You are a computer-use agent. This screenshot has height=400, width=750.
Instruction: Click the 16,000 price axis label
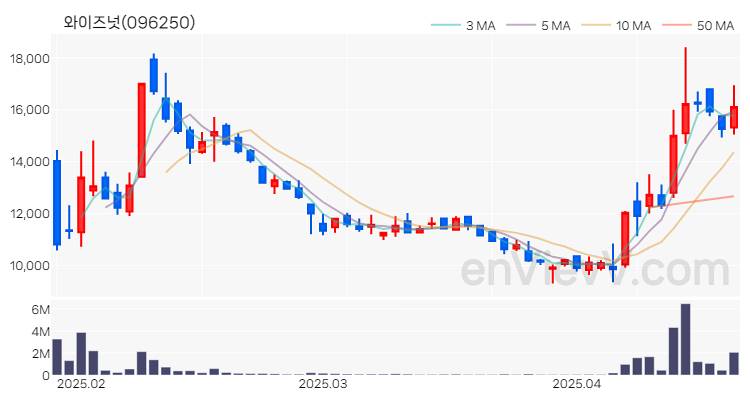click(x=30, y=110)
